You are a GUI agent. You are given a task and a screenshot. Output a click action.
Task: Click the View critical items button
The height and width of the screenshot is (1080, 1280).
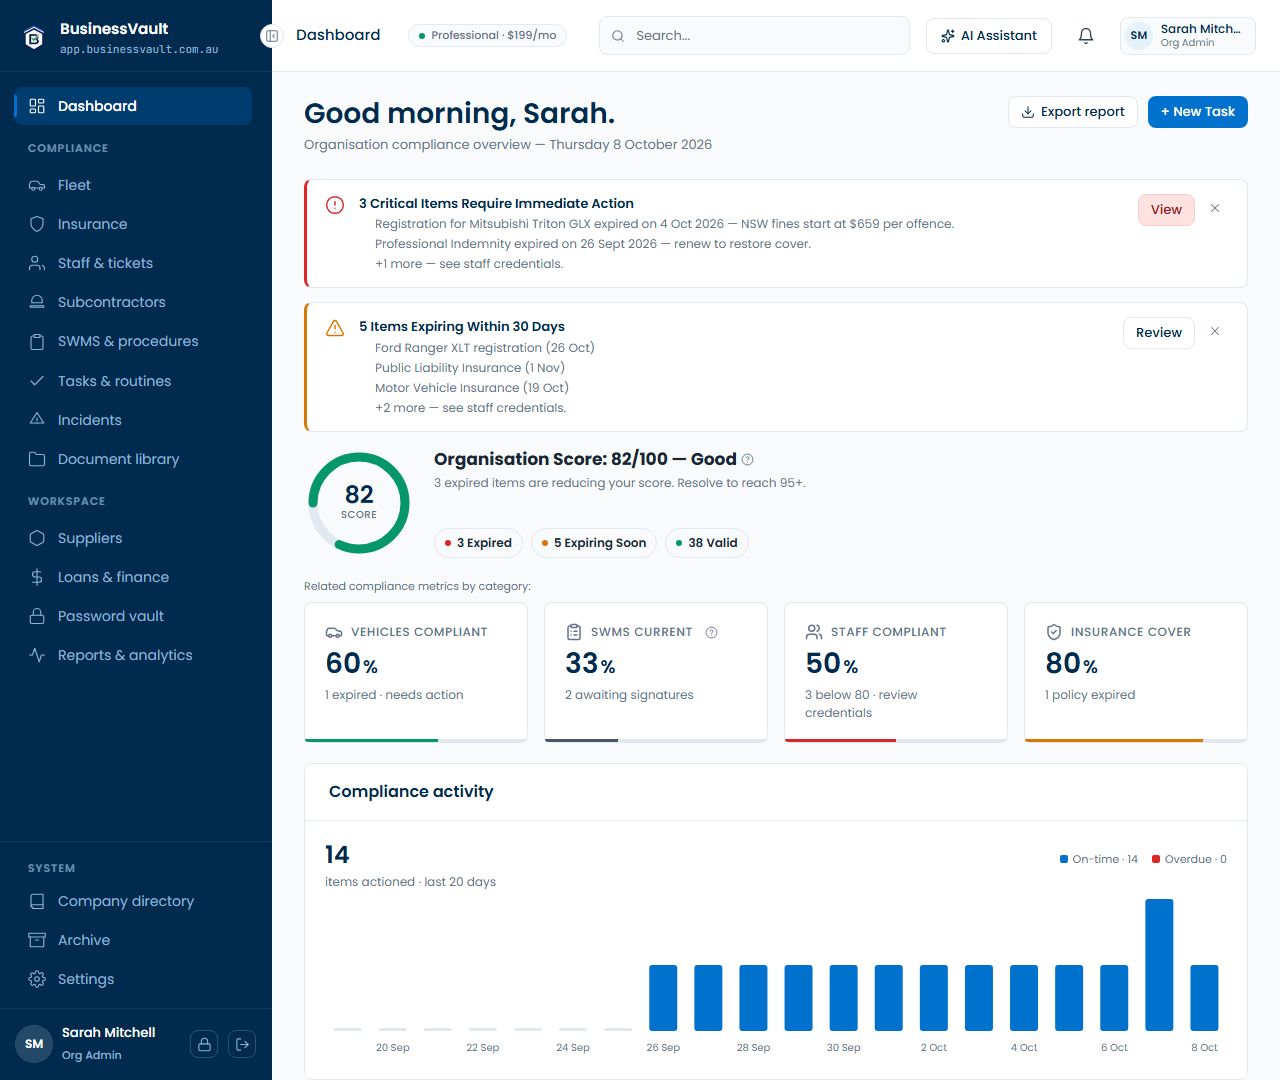[1166, 210]
